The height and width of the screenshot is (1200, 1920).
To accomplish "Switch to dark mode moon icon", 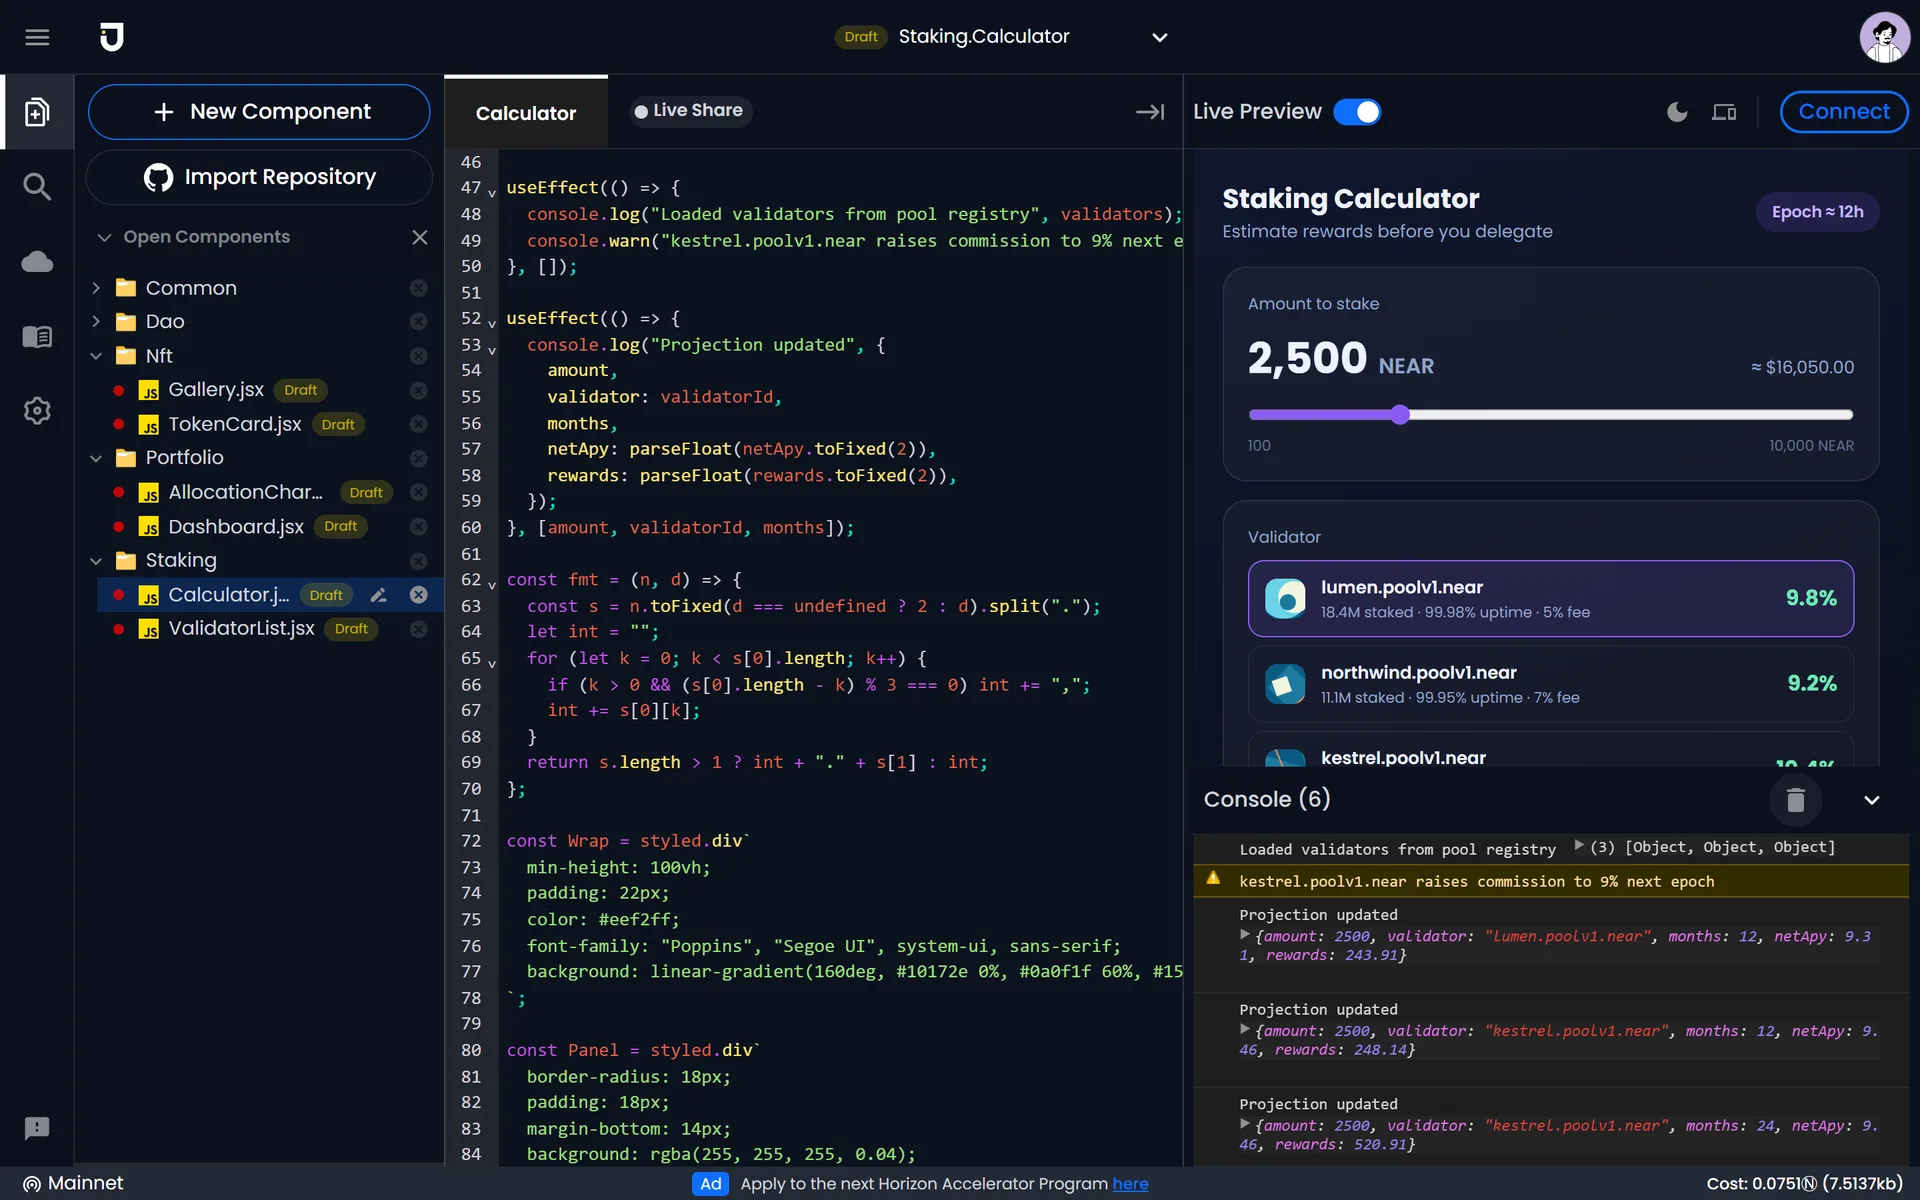I will pos(1677,112).
